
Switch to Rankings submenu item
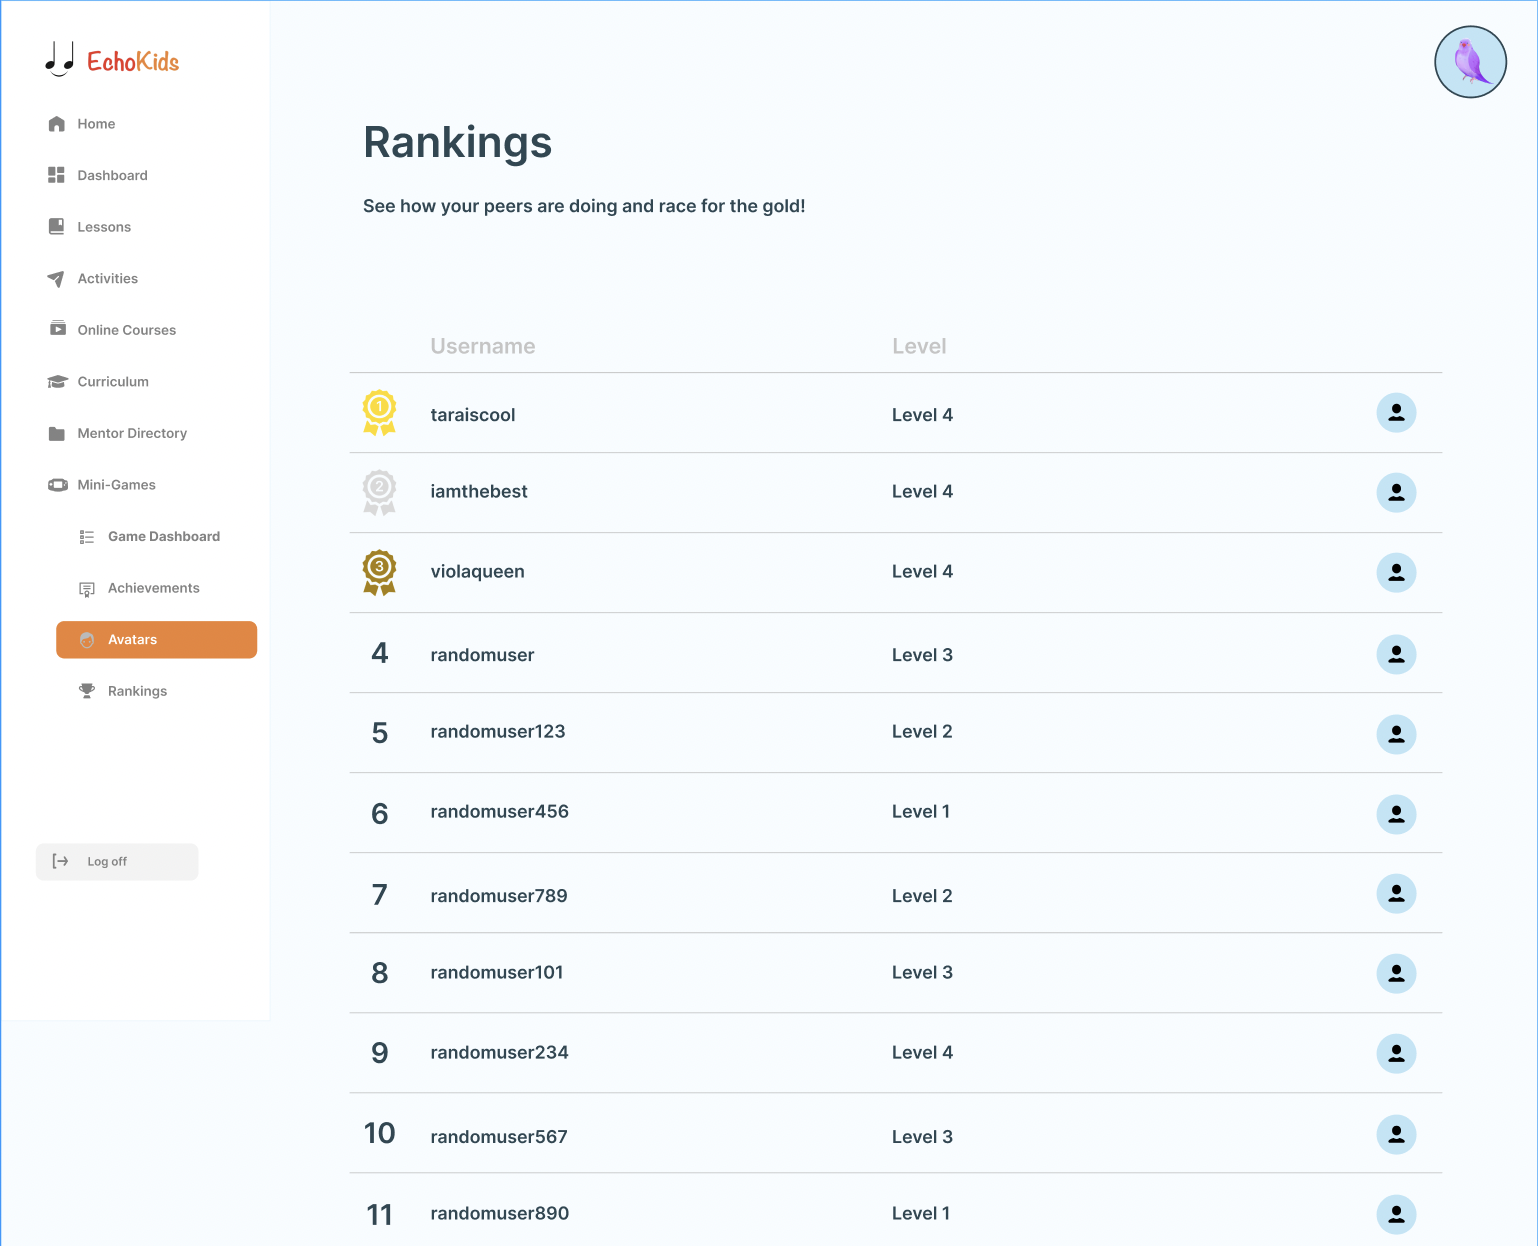[137, 691]
